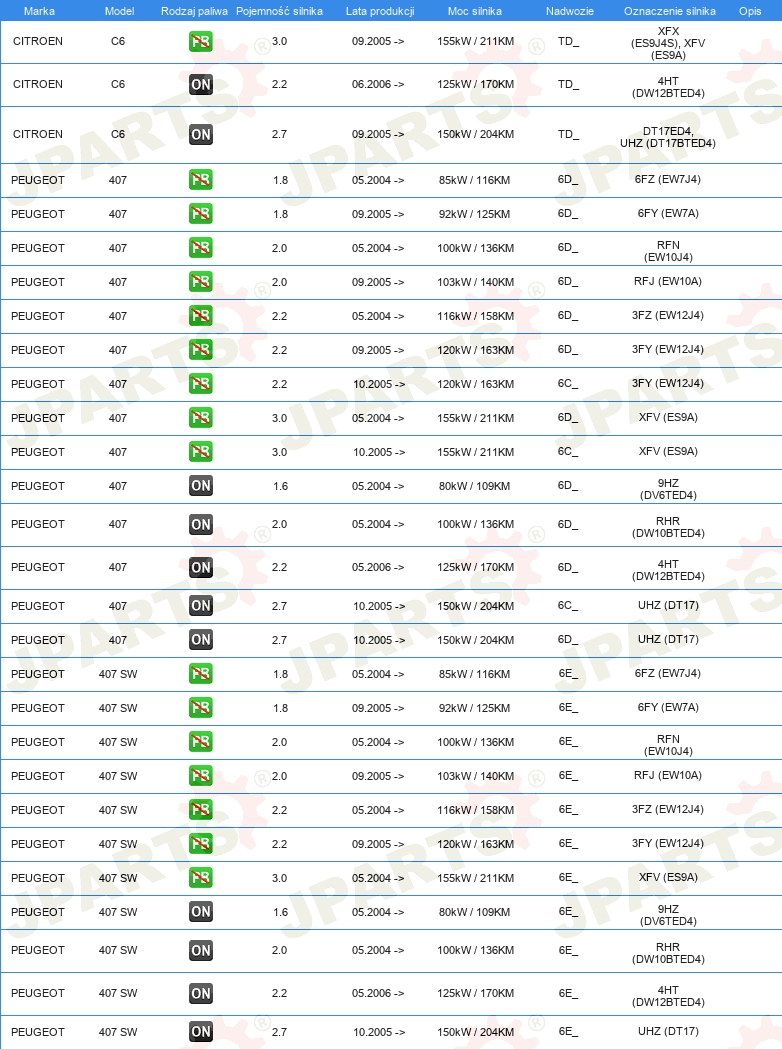782x1049 pixels.
Task: Click 'RFJ (EW10A)' in the 407 SW row
Action: [x=668, y=775]
